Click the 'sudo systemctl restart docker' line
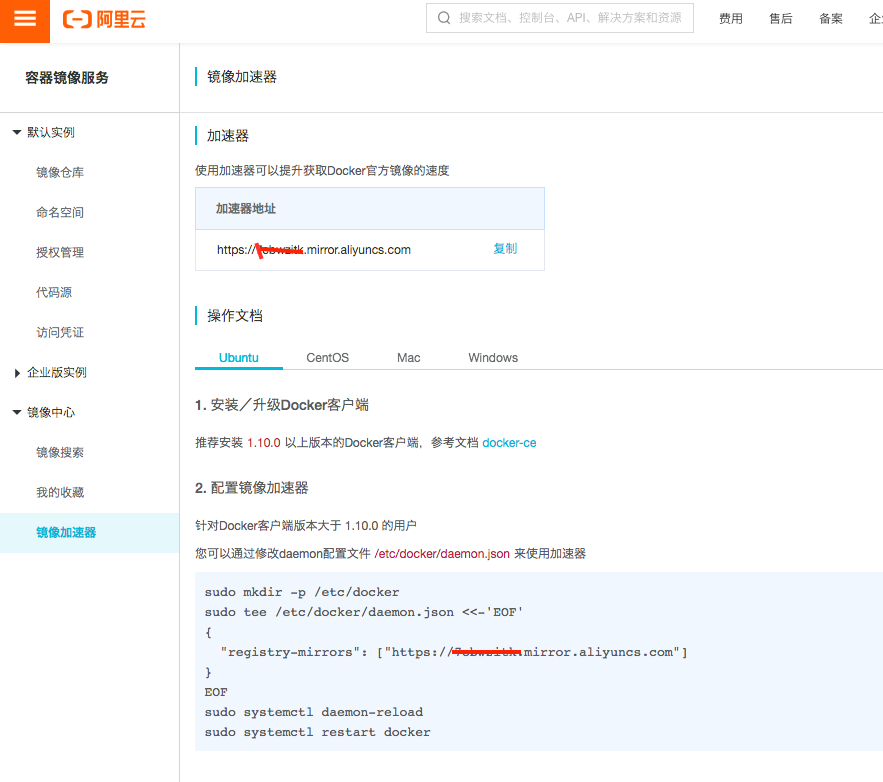 click(x=317, y=732)
